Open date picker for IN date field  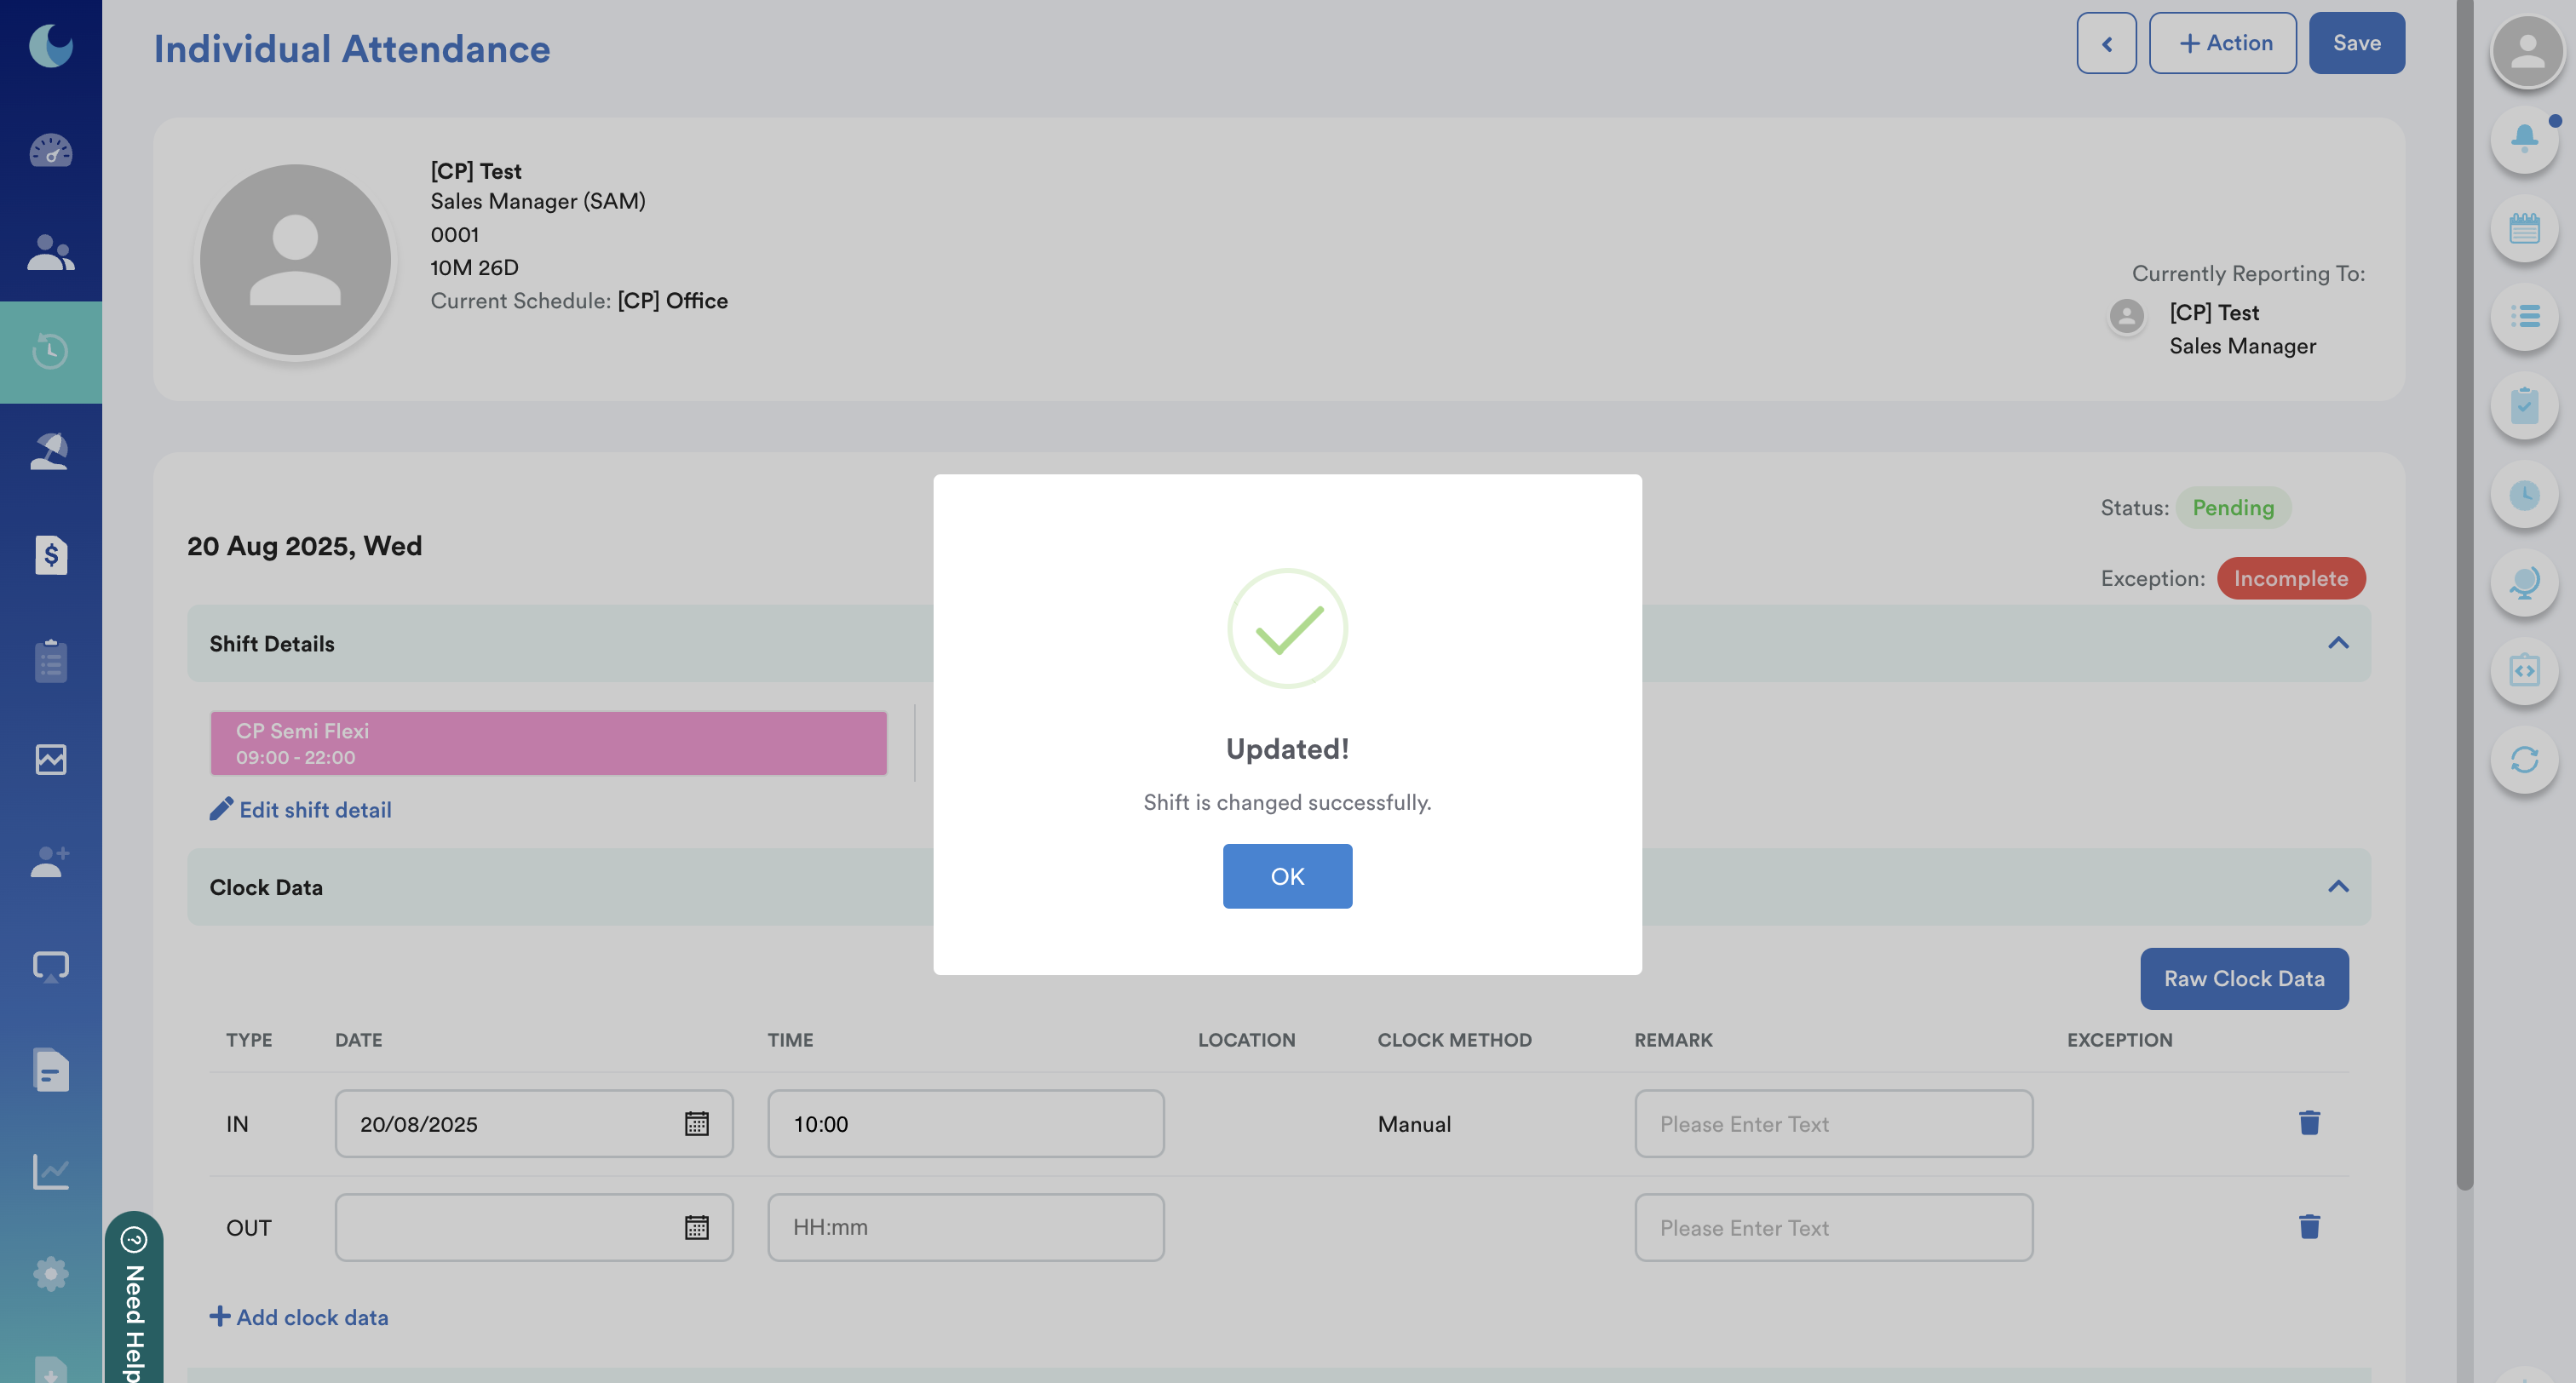click(696, 1124)
